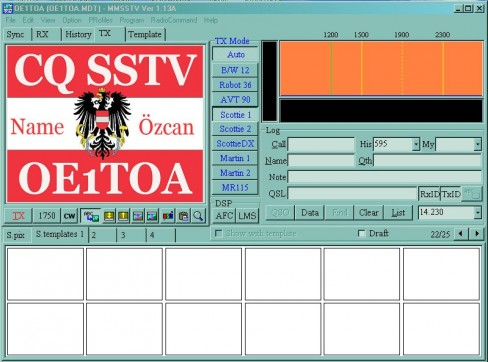Switch to the History tab
The height and width of the screenshot is (362, 488).
point(78,34)
